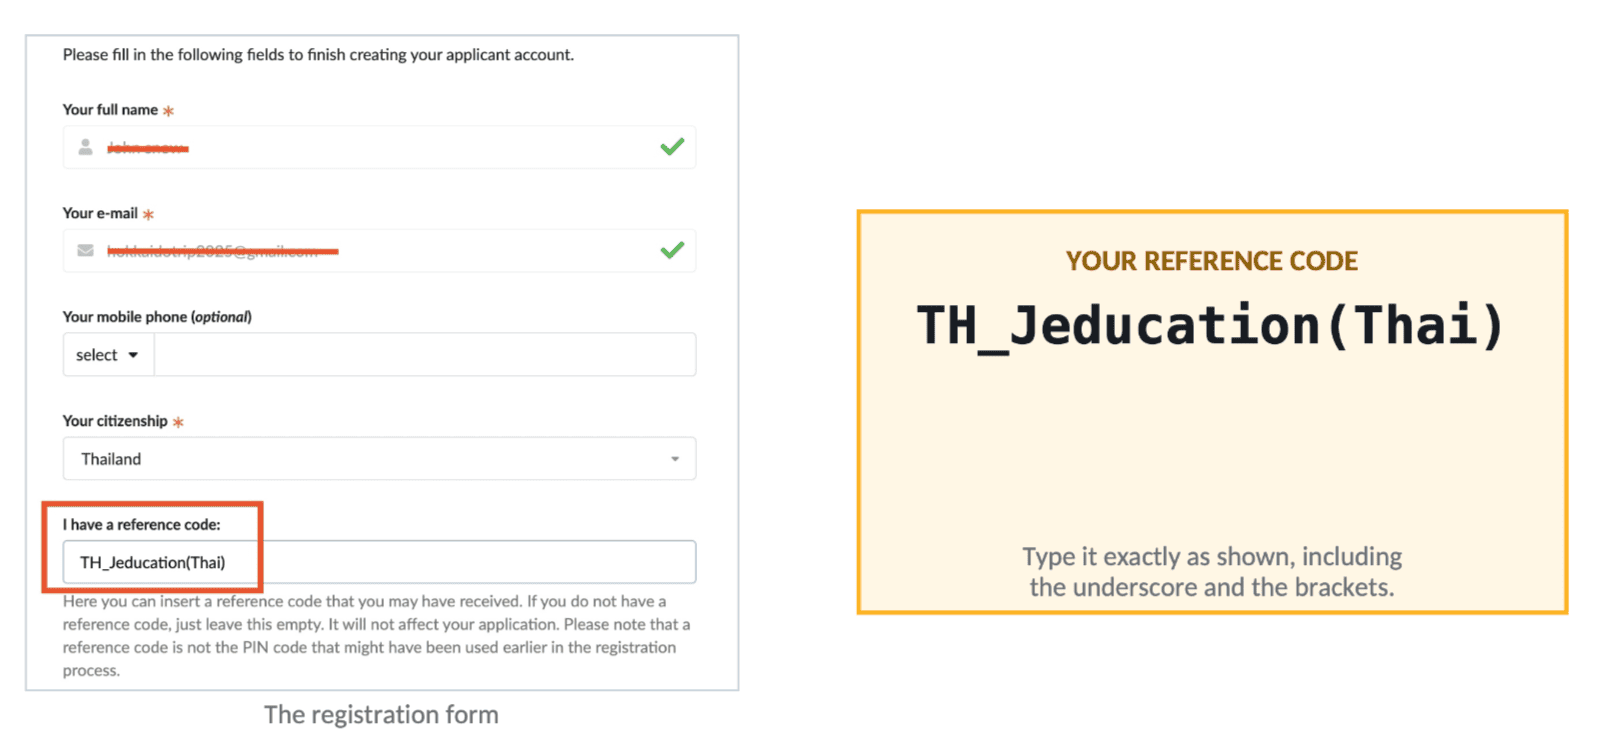Click the 'Your mobile phone (optional)' label
Viewport: 1616px width, 740px height.
pyautogui.click(x=157, y=317)
